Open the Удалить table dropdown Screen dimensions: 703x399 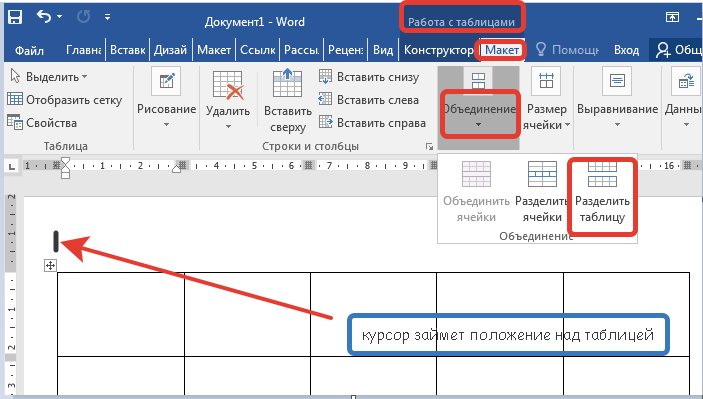(x=228, y=100)
